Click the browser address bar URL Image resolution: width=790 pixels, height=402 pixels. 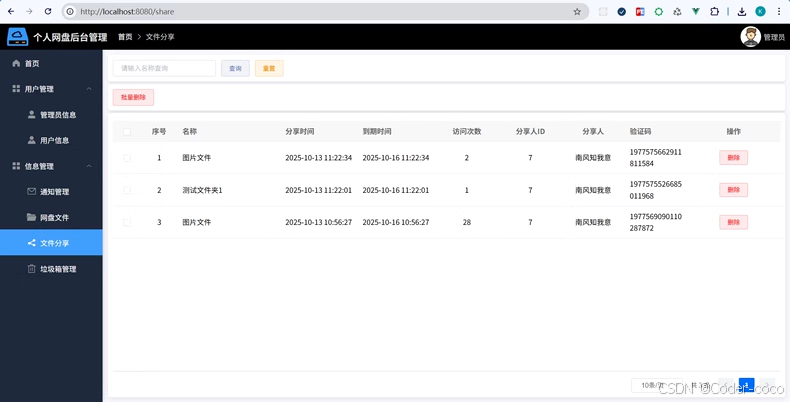(127, 12)
